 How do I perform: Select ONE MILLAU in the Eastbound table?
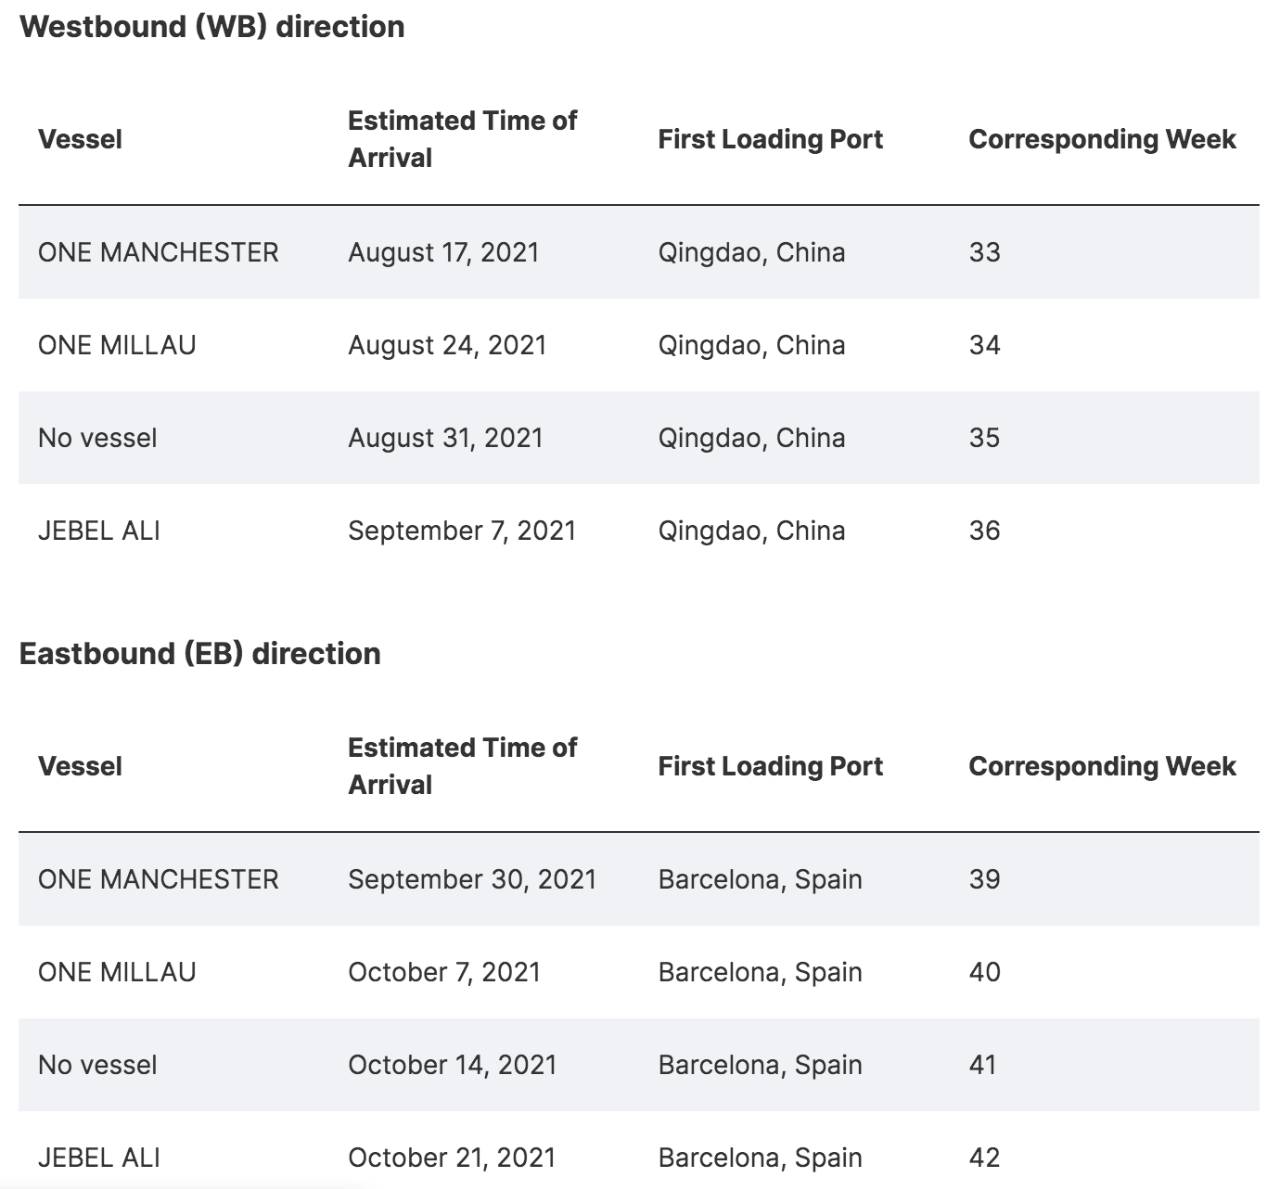(x=117, y=972)
